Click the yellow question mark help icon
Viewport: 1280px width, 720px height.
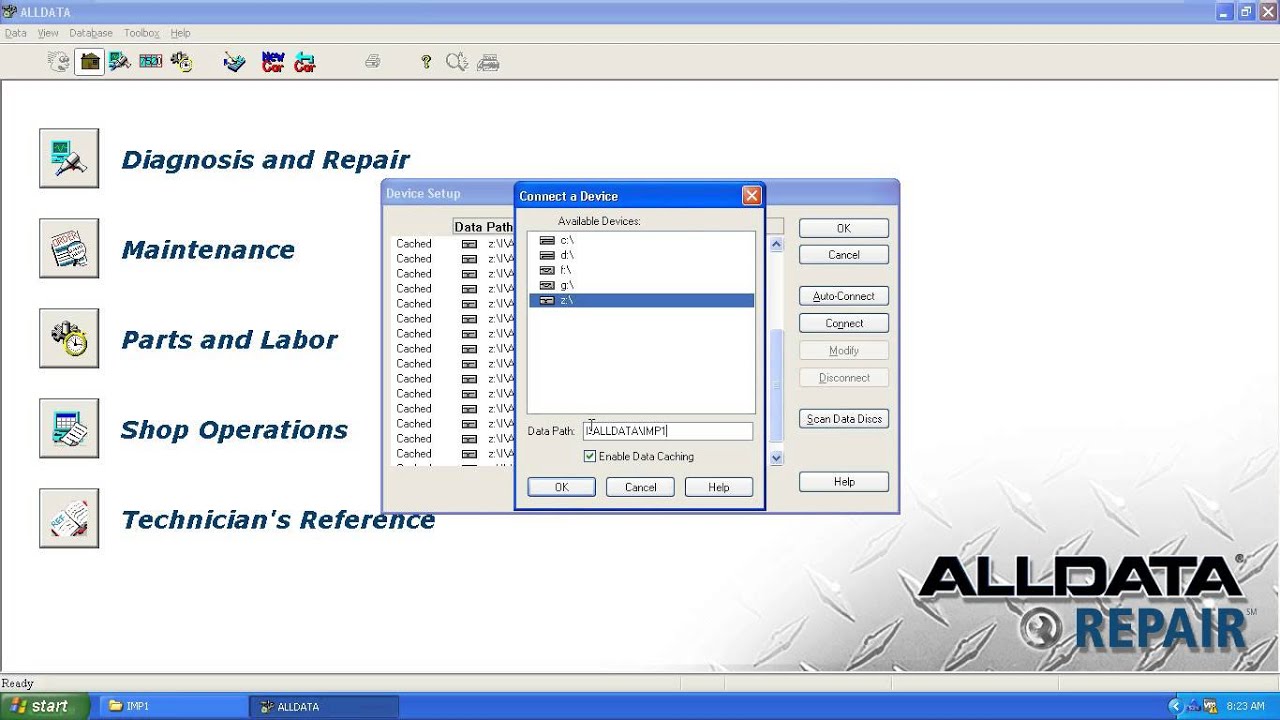tap(426, 62)
